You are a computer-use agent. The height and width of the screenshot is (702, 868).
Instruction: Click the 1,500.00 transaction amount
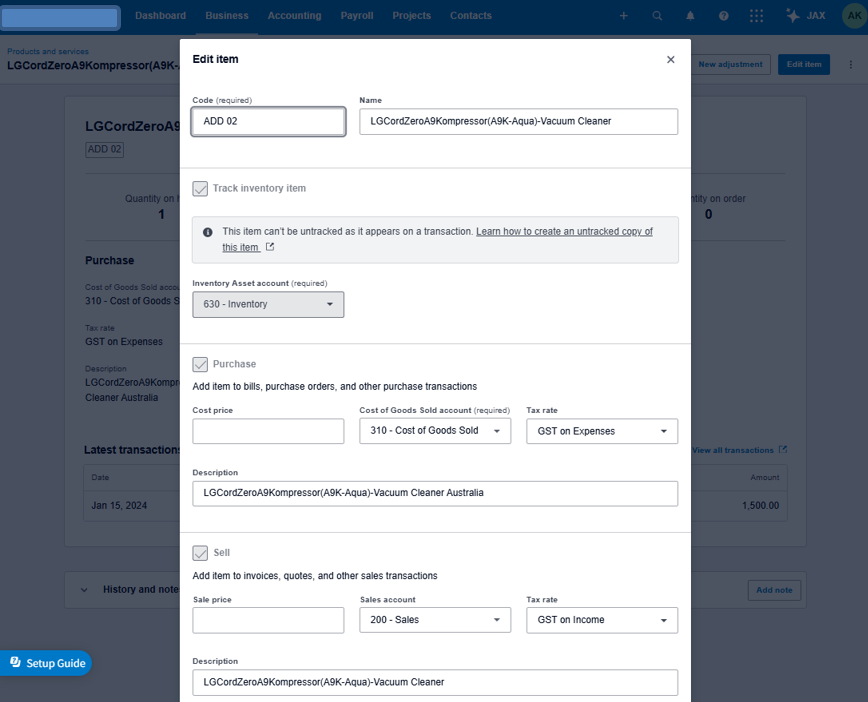[x=761, y=505]
